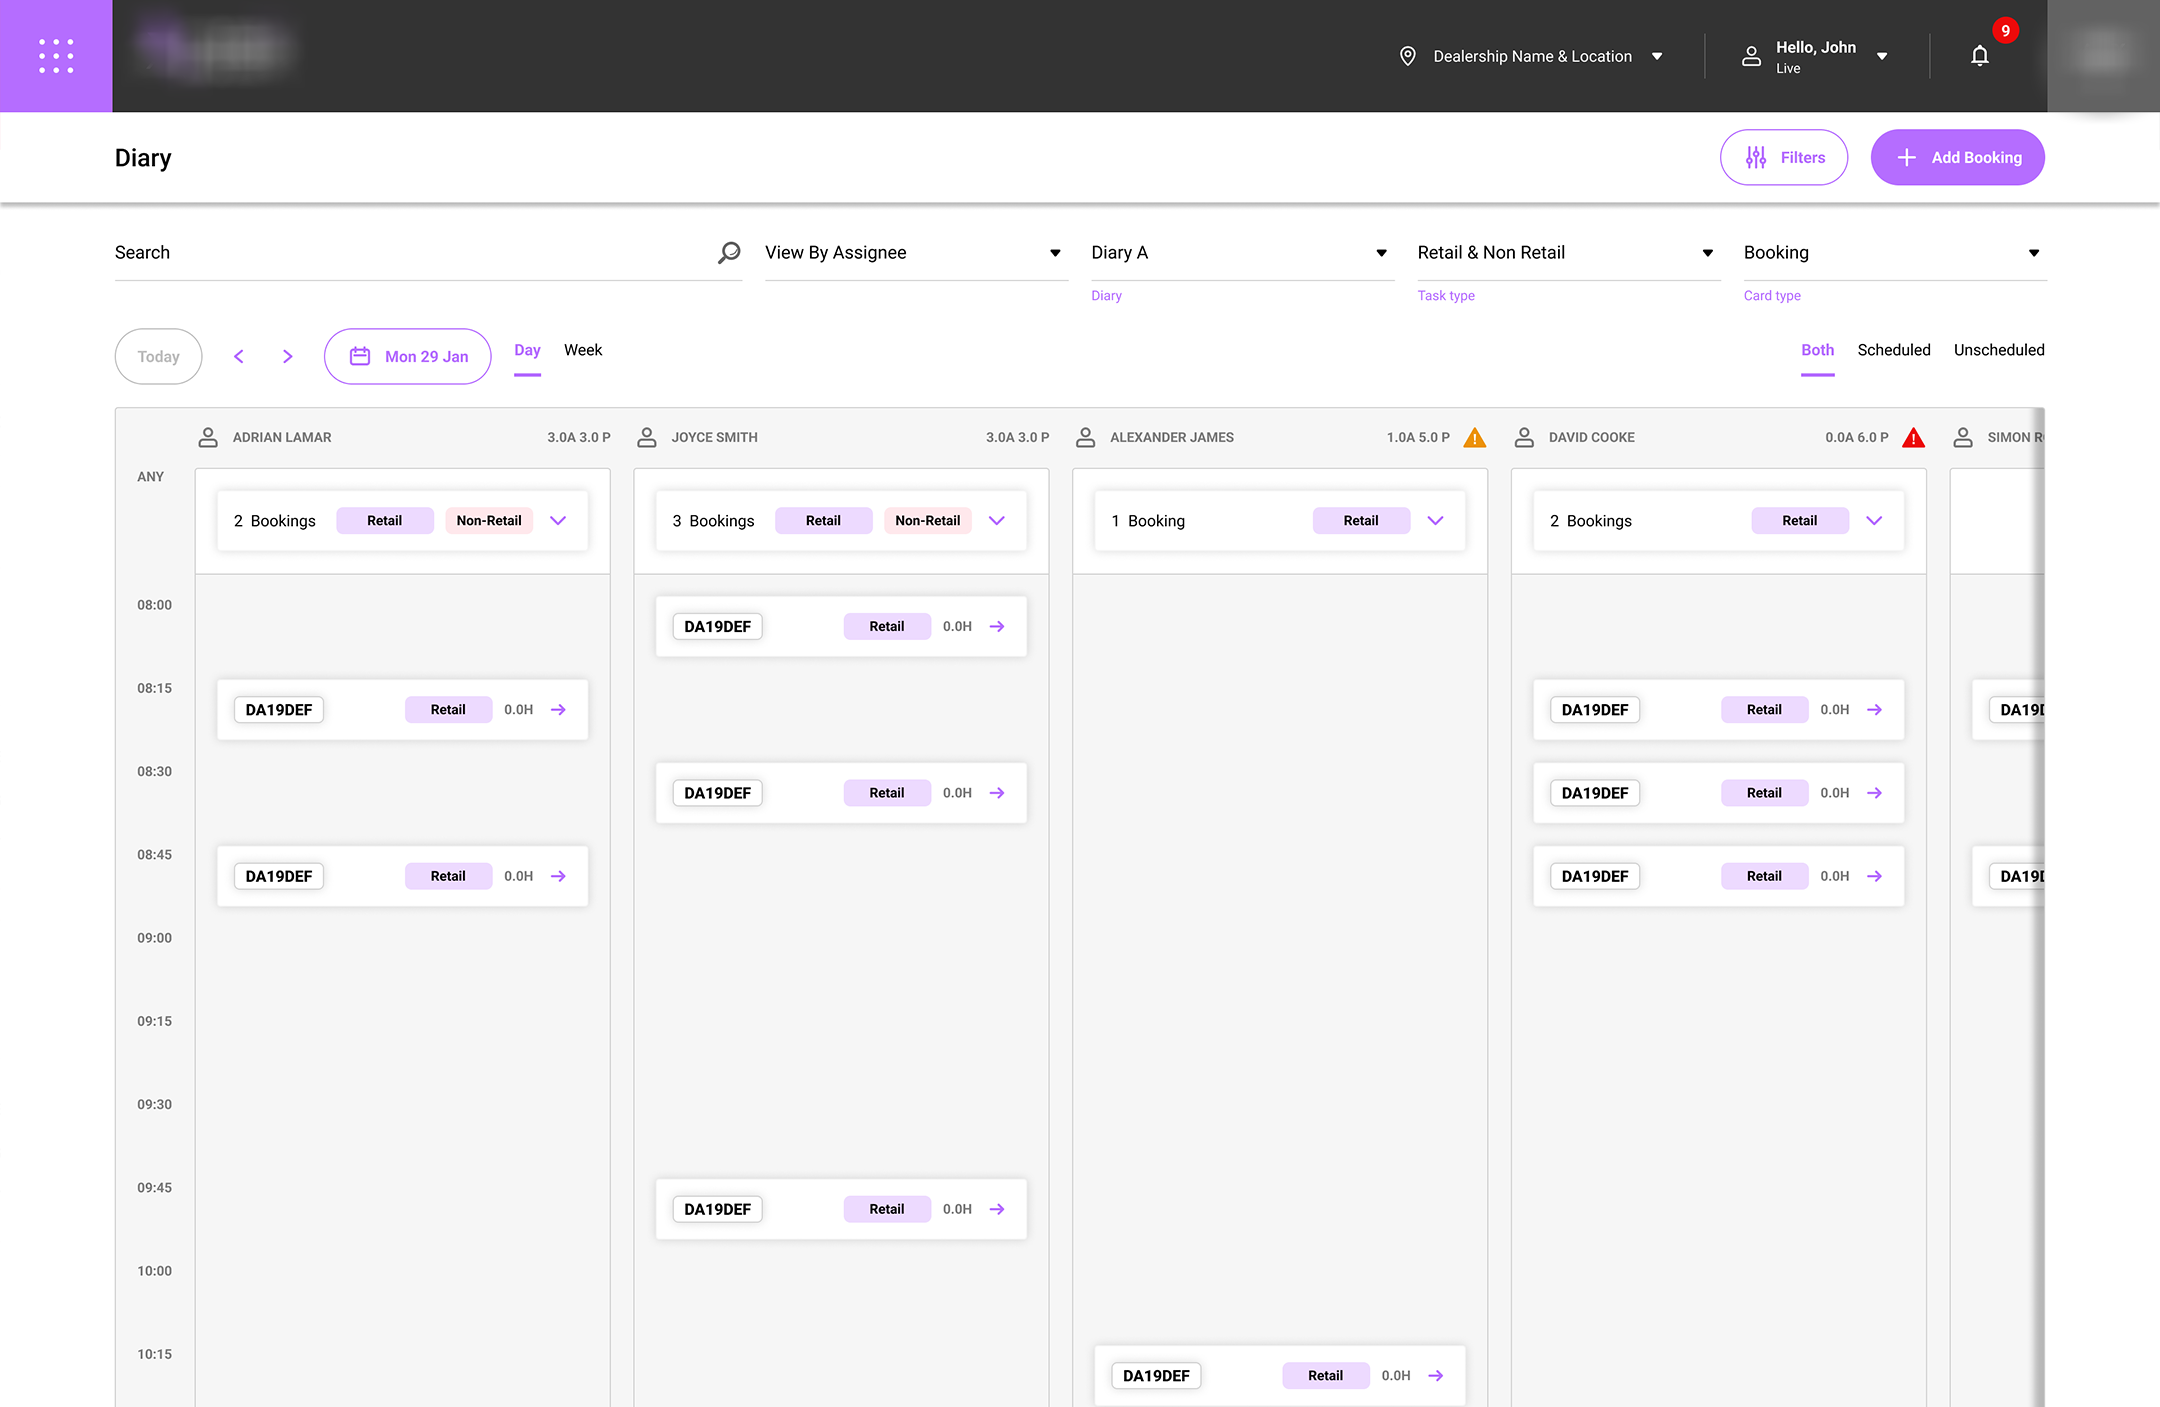
Task: Click the Add Booking button
Action: click(x=1957, y=158)
